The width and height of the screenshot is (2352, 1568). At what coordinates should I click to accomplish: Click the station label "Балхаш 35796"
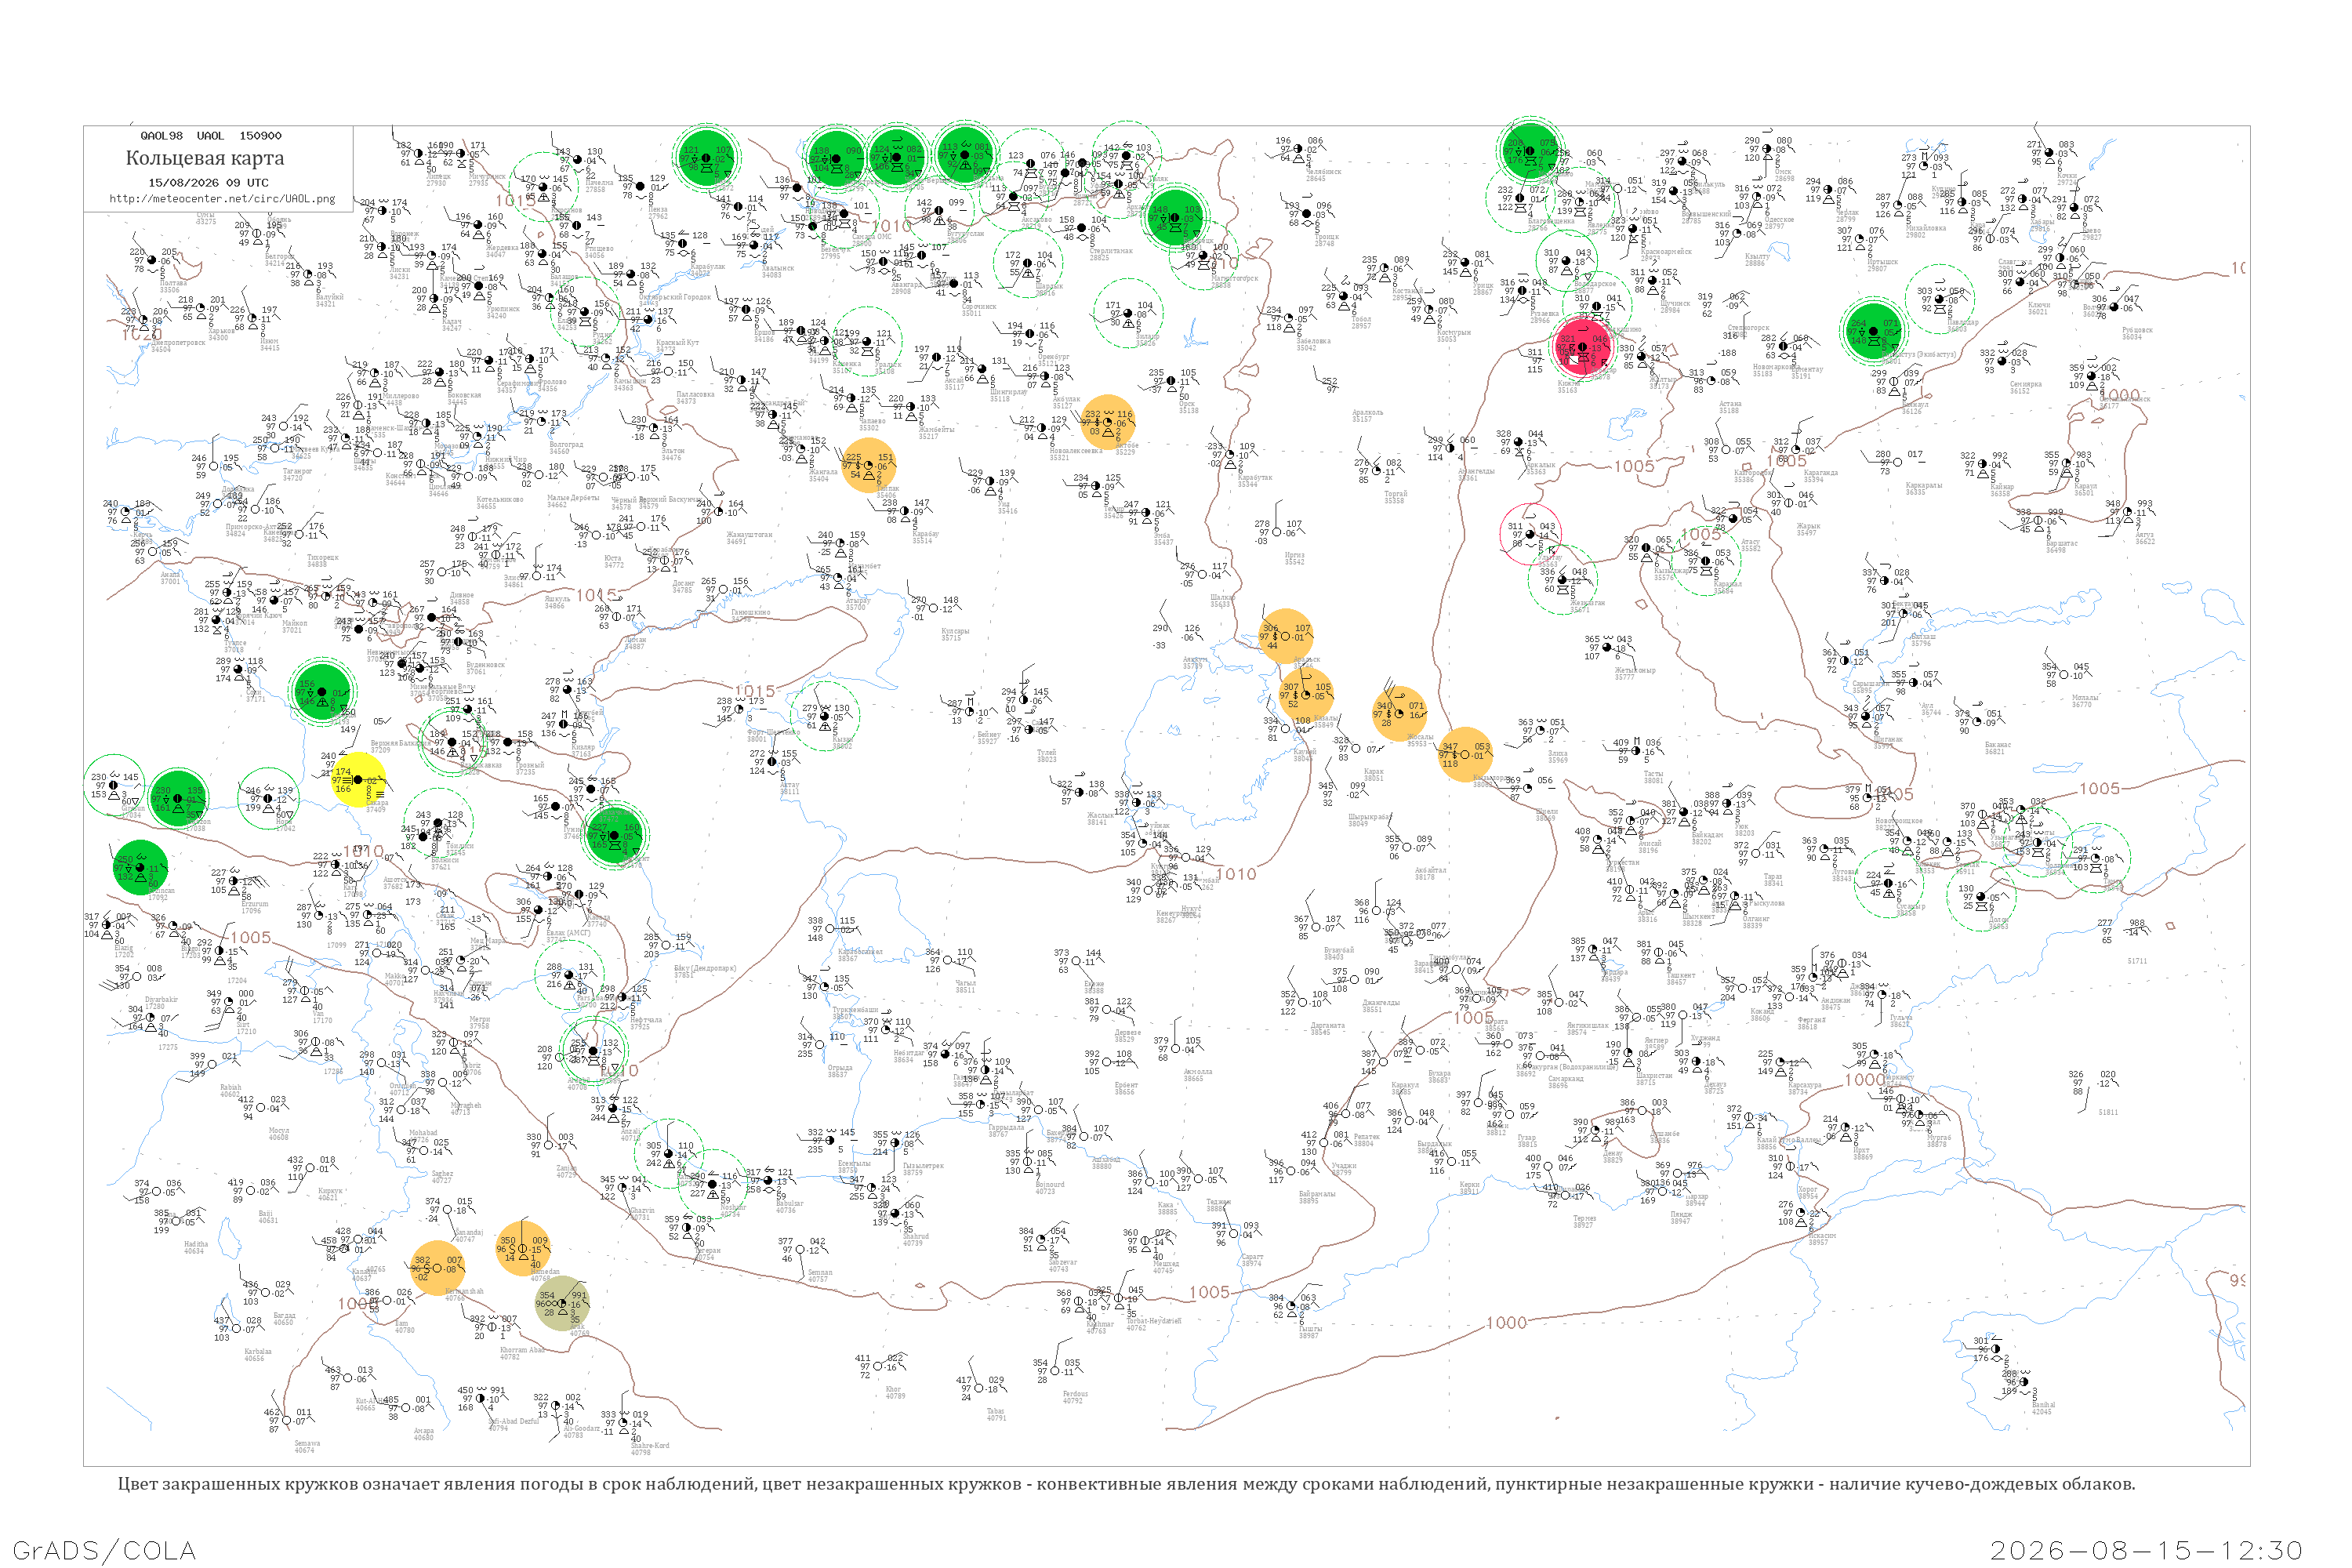(1922, 640)
